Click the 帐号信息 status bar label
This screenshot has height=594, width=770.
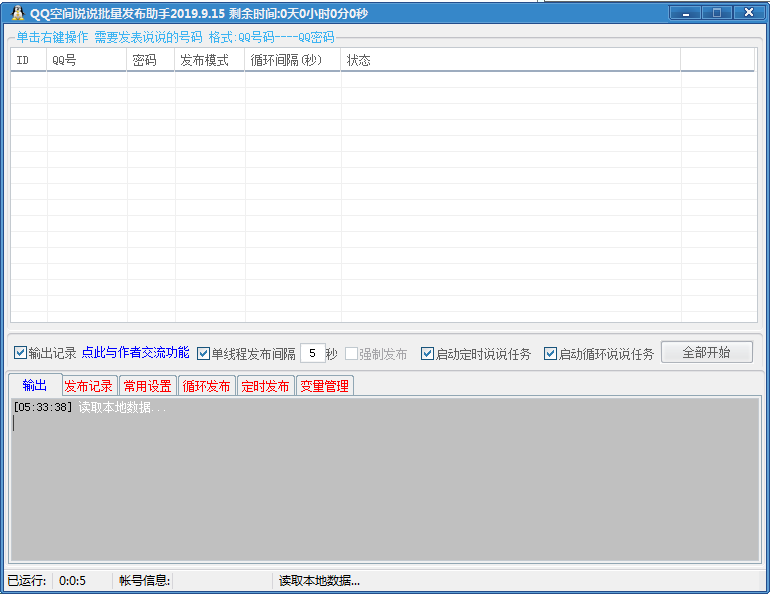(144, 581)
